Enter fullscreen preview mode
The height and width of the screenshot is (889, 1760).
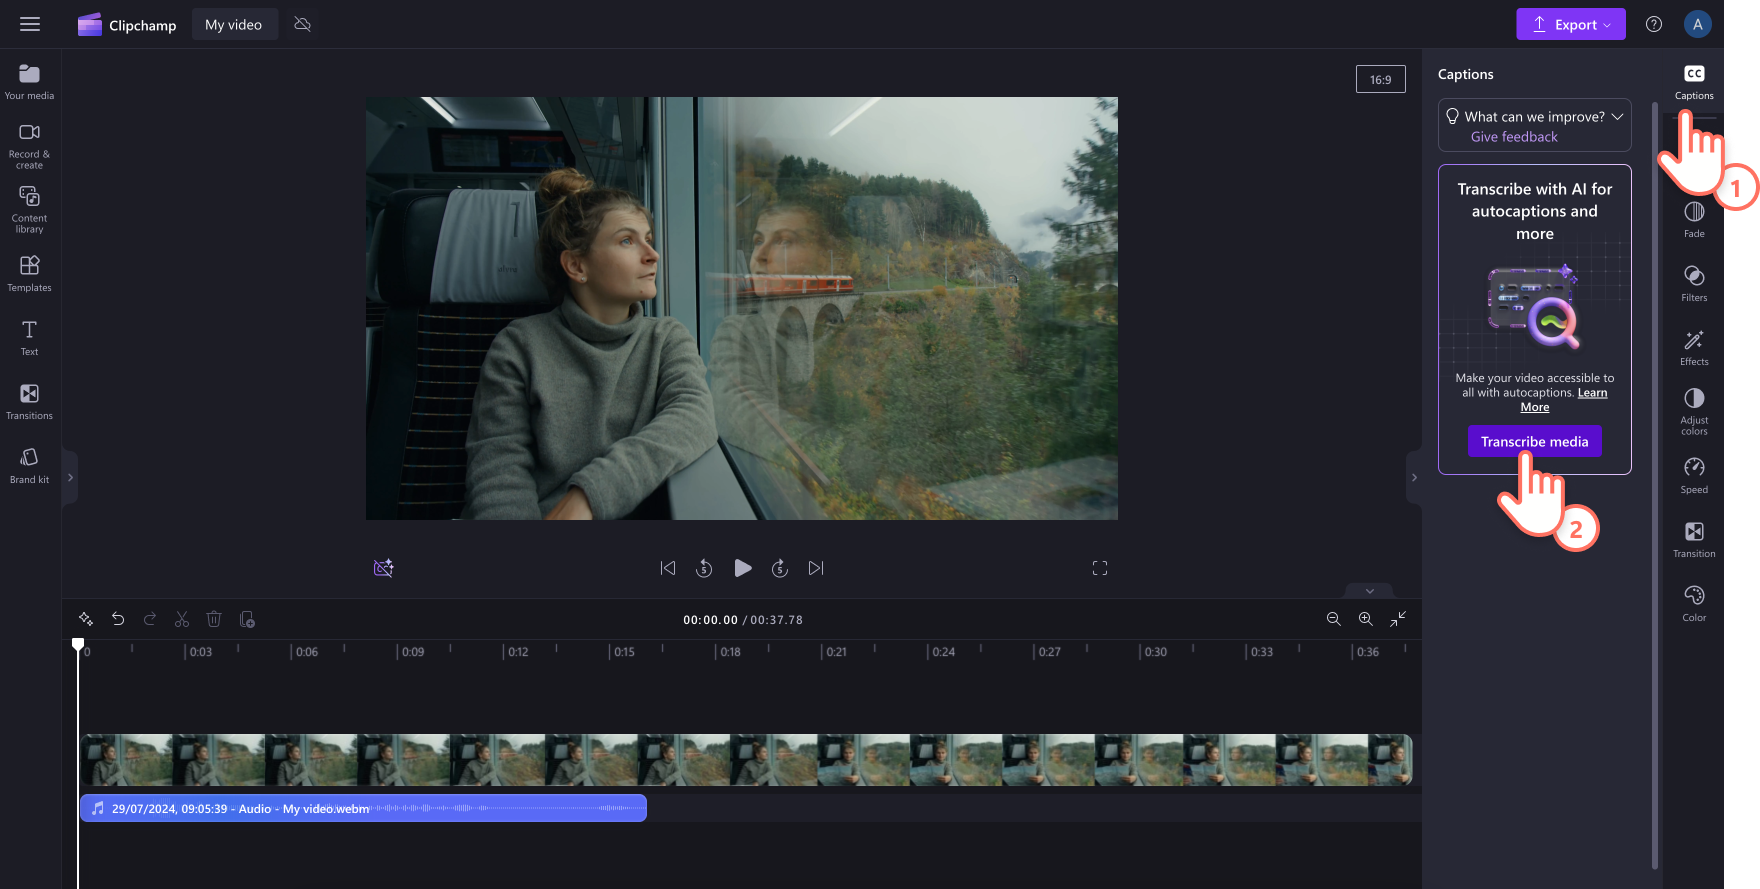point(1100,568)
